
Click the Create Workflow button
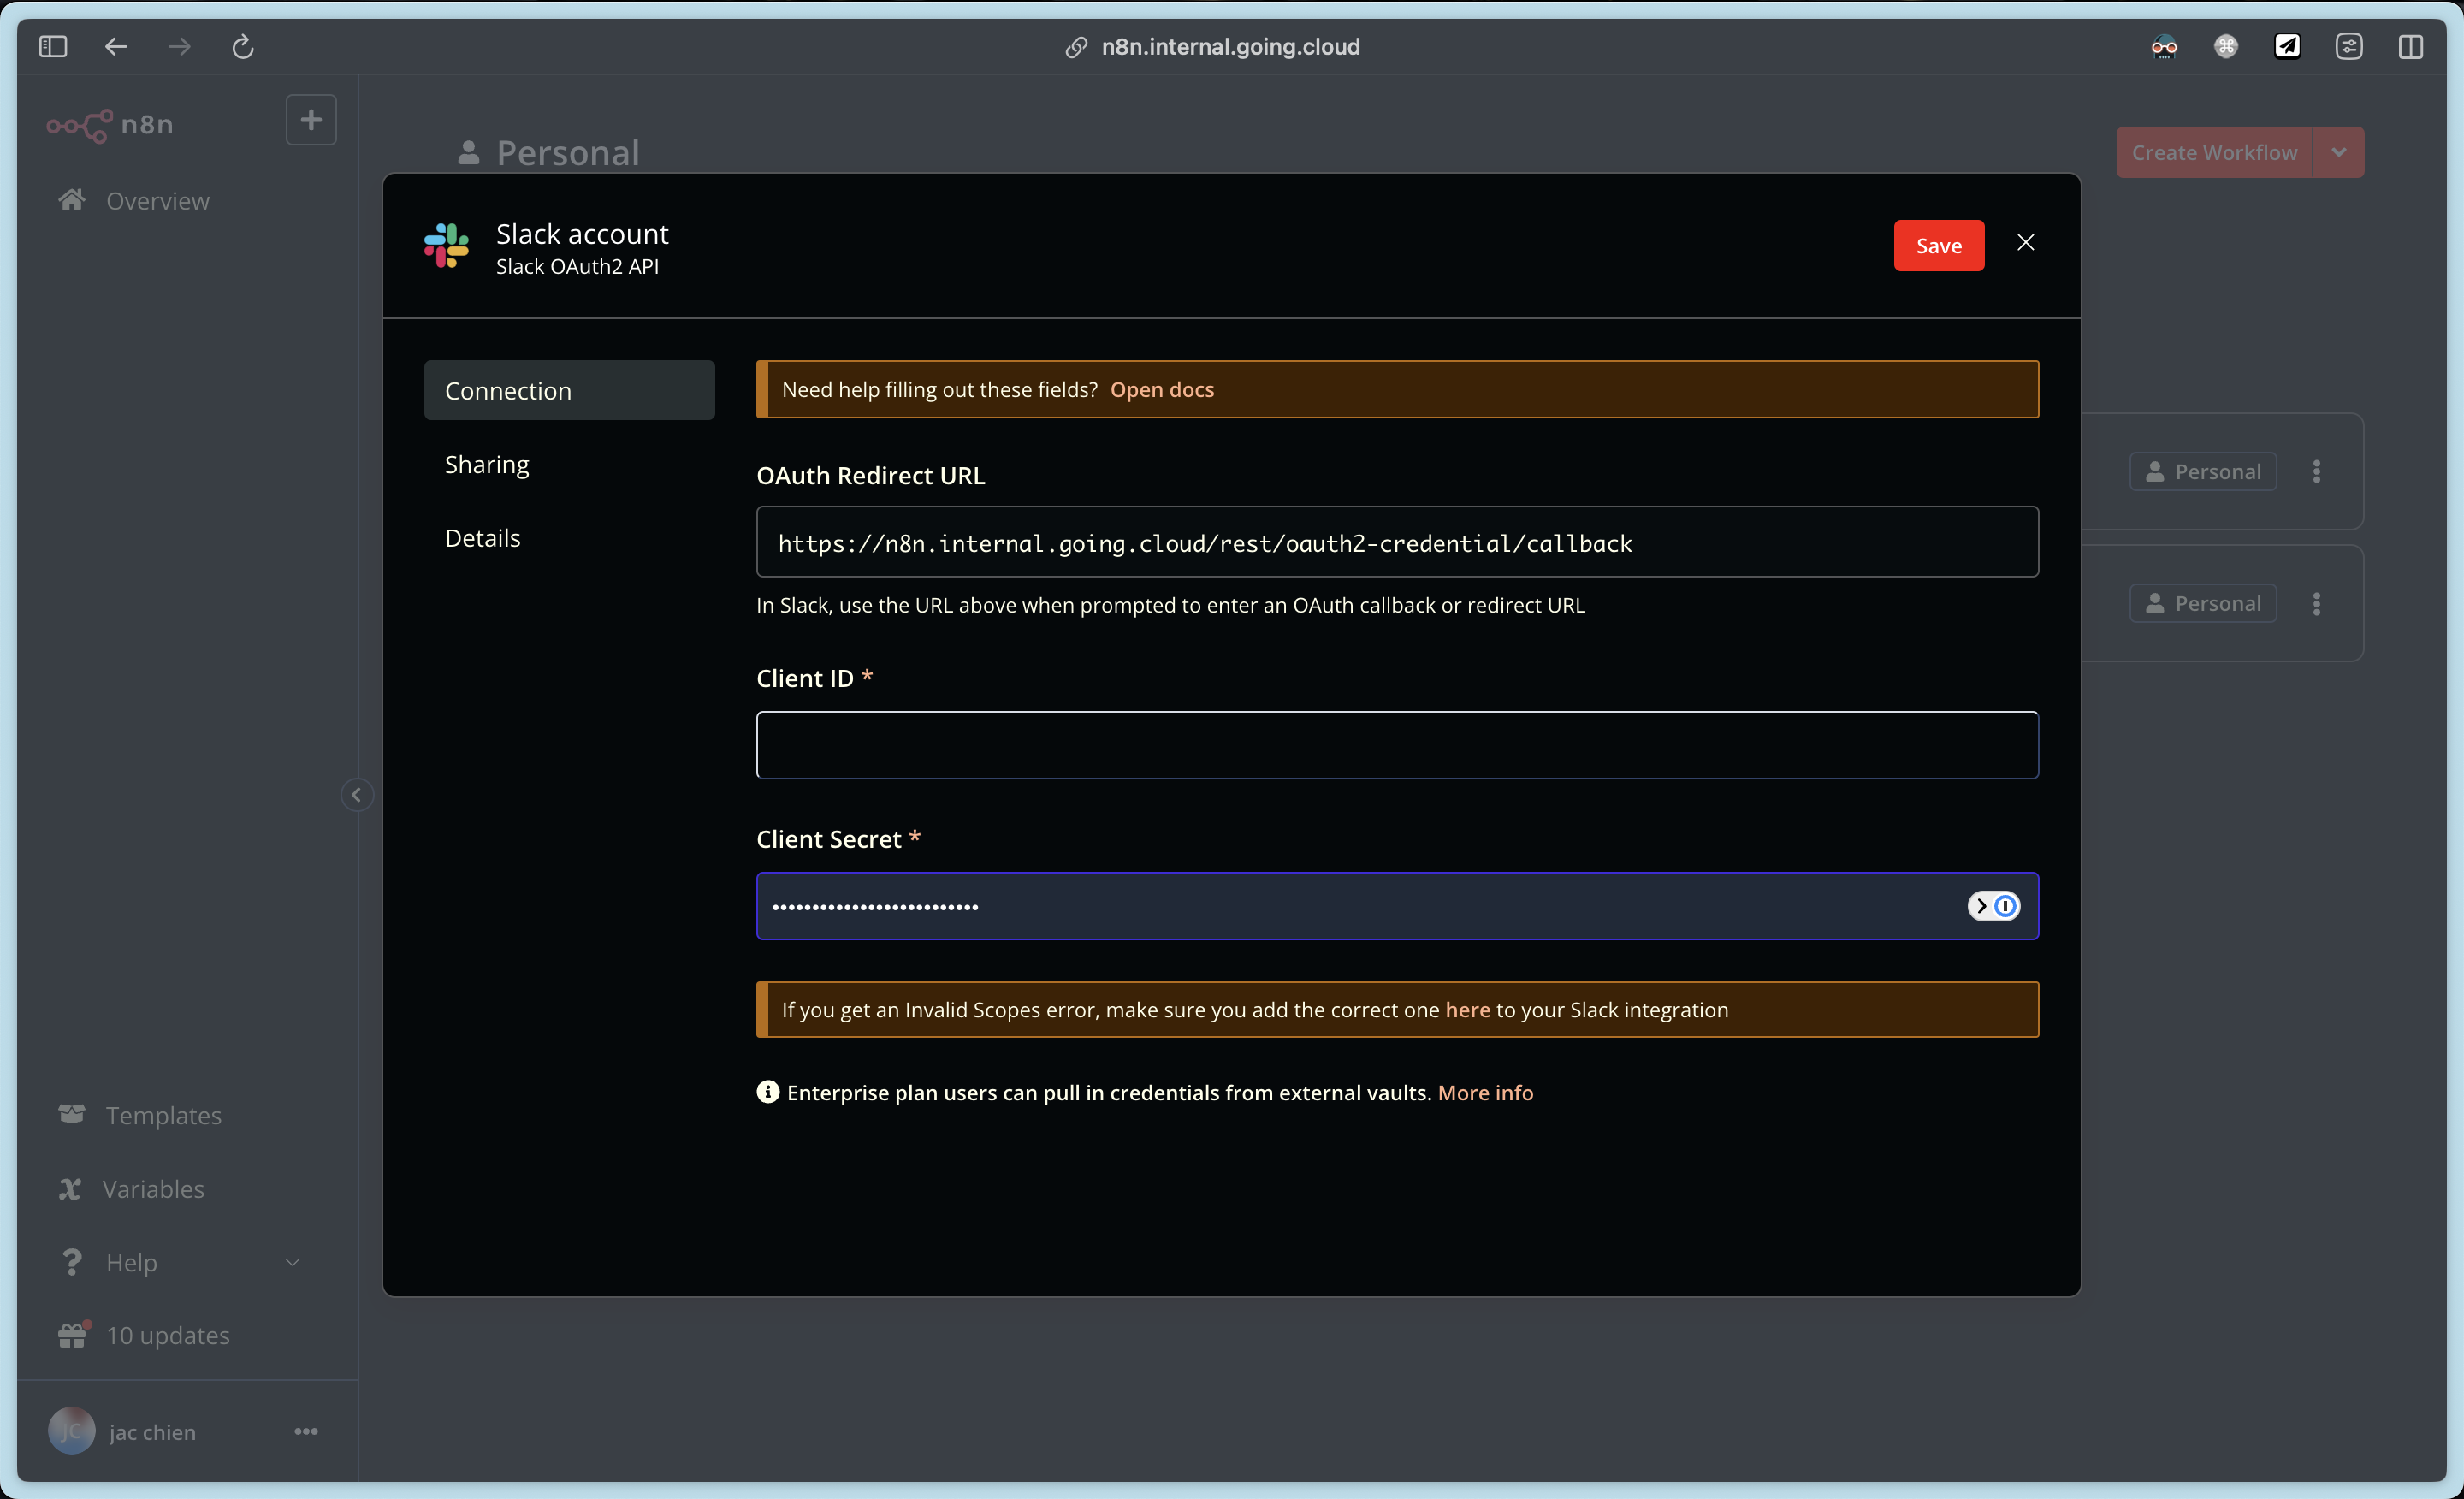2215,153
